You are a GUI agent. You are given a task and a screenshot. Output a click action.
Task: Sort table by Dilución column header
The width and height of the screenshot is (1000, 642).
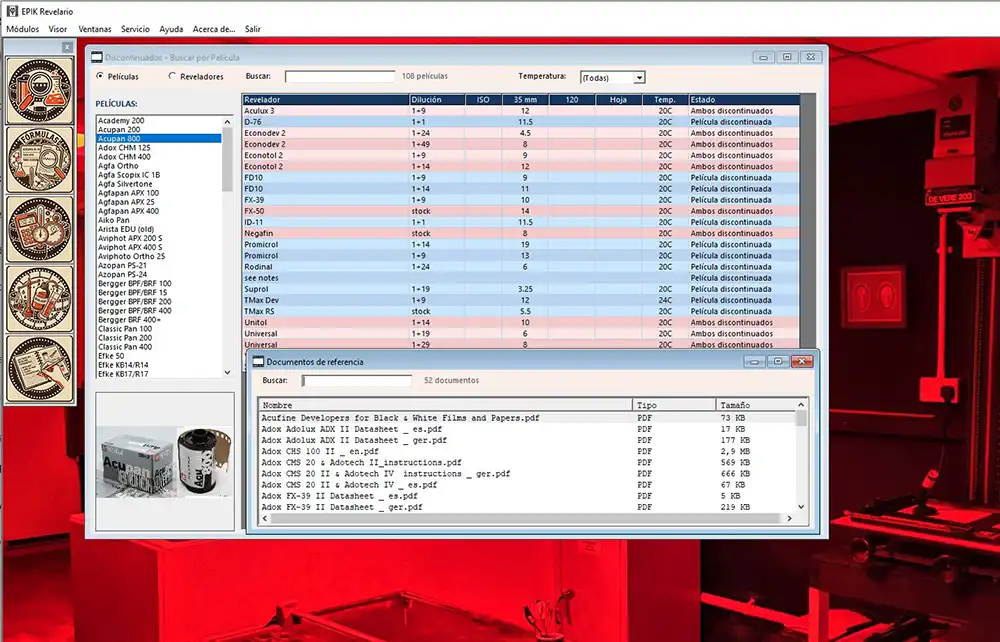437,99
